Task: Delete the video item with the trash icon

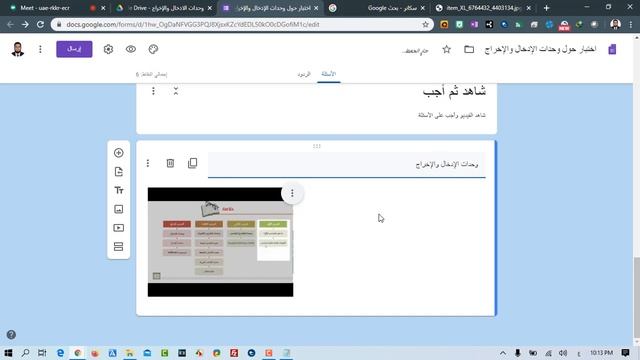Action: coord(170,163)
